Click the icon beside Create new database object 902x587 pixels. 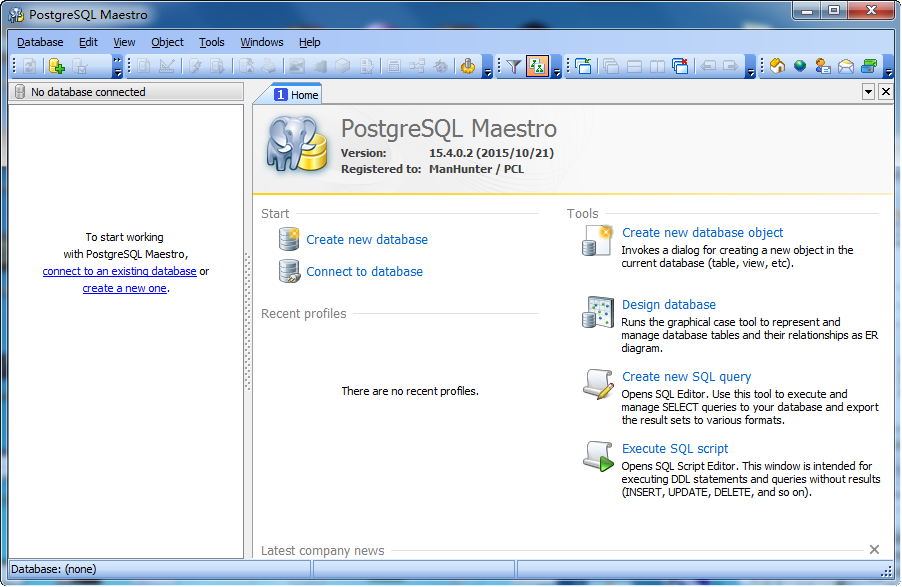597,240
